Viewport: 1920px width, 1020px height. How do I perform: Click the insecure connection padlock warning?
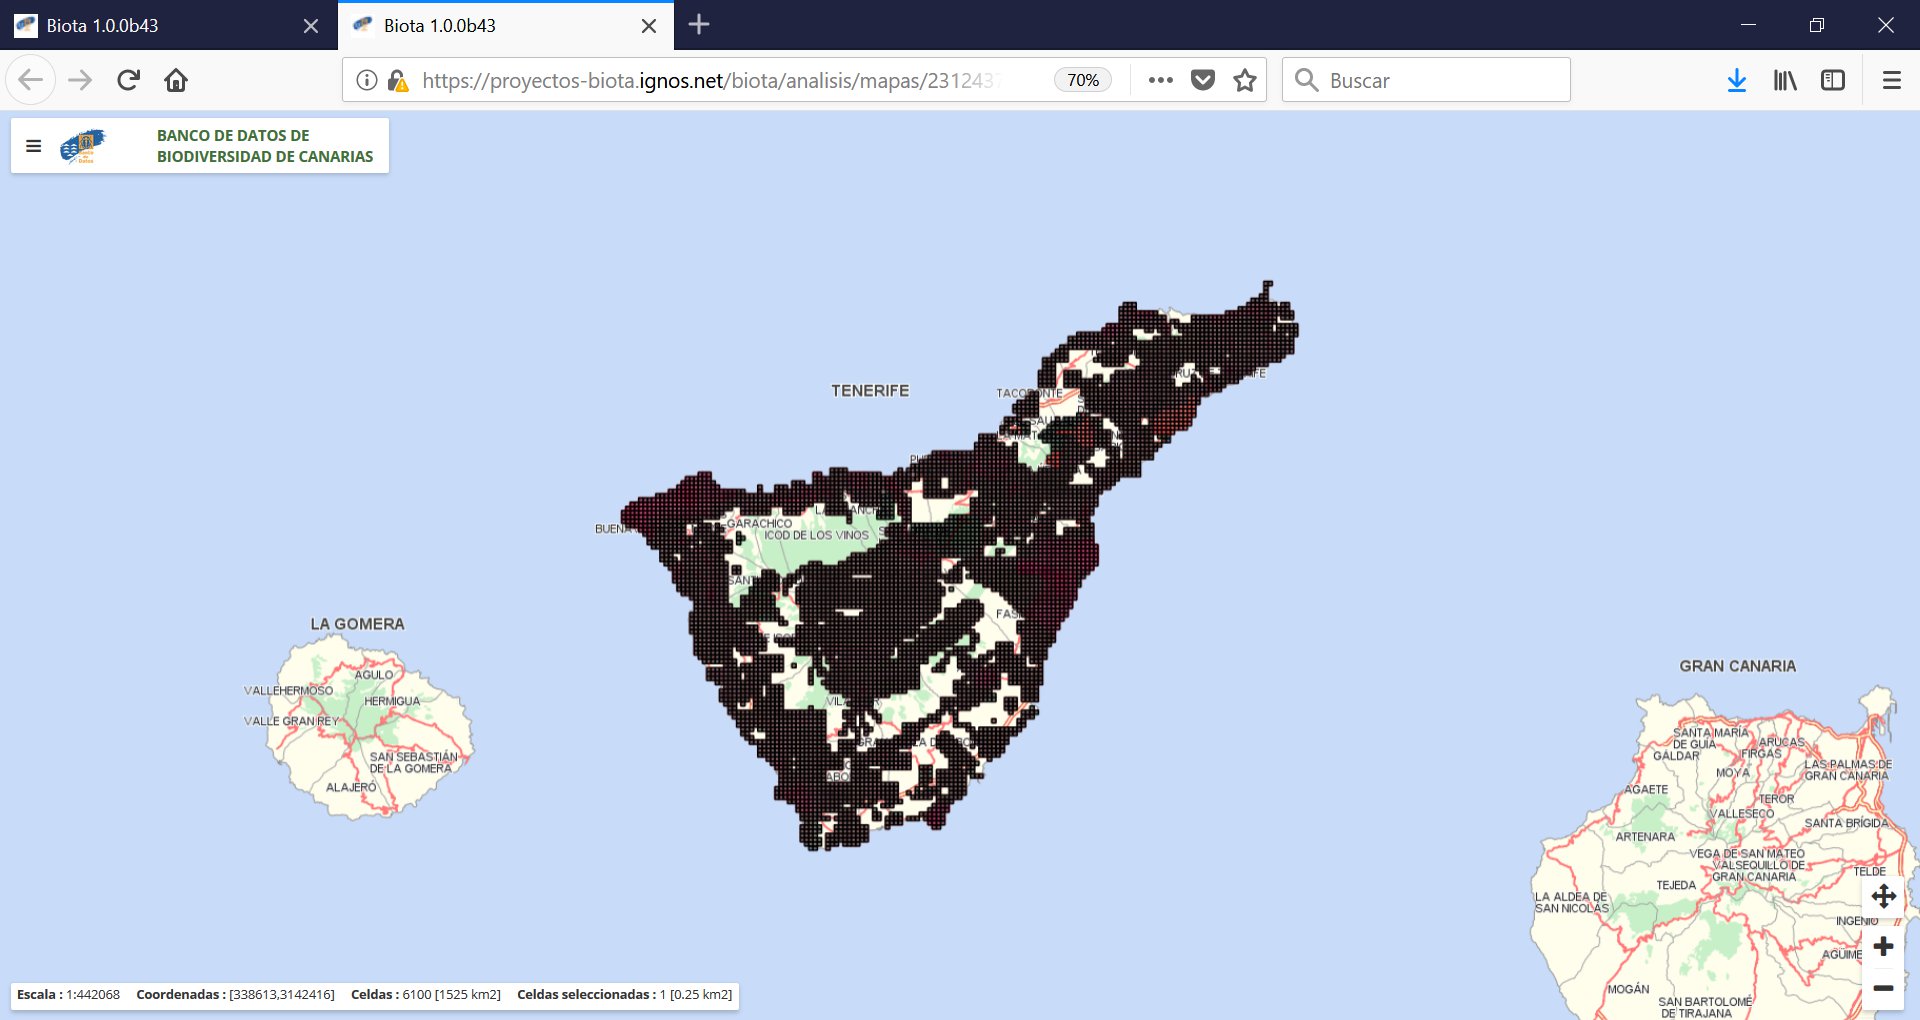pos(397,81)
